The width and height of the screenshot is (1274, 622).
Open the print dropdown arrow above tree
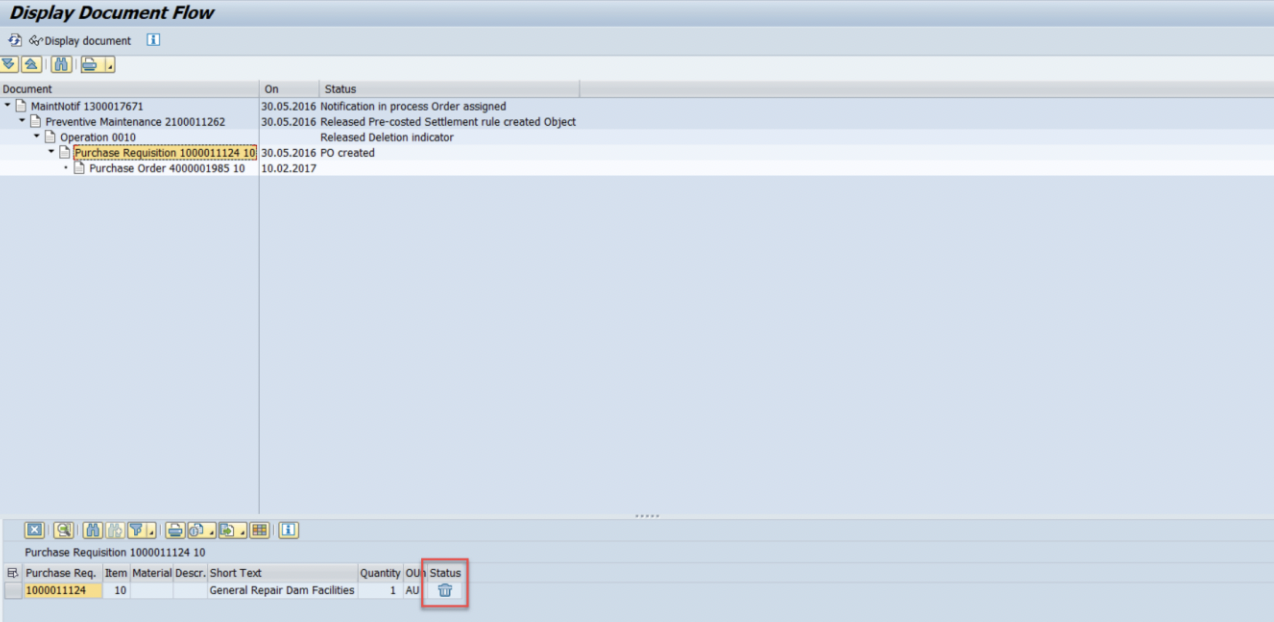(x=110, y=66)
